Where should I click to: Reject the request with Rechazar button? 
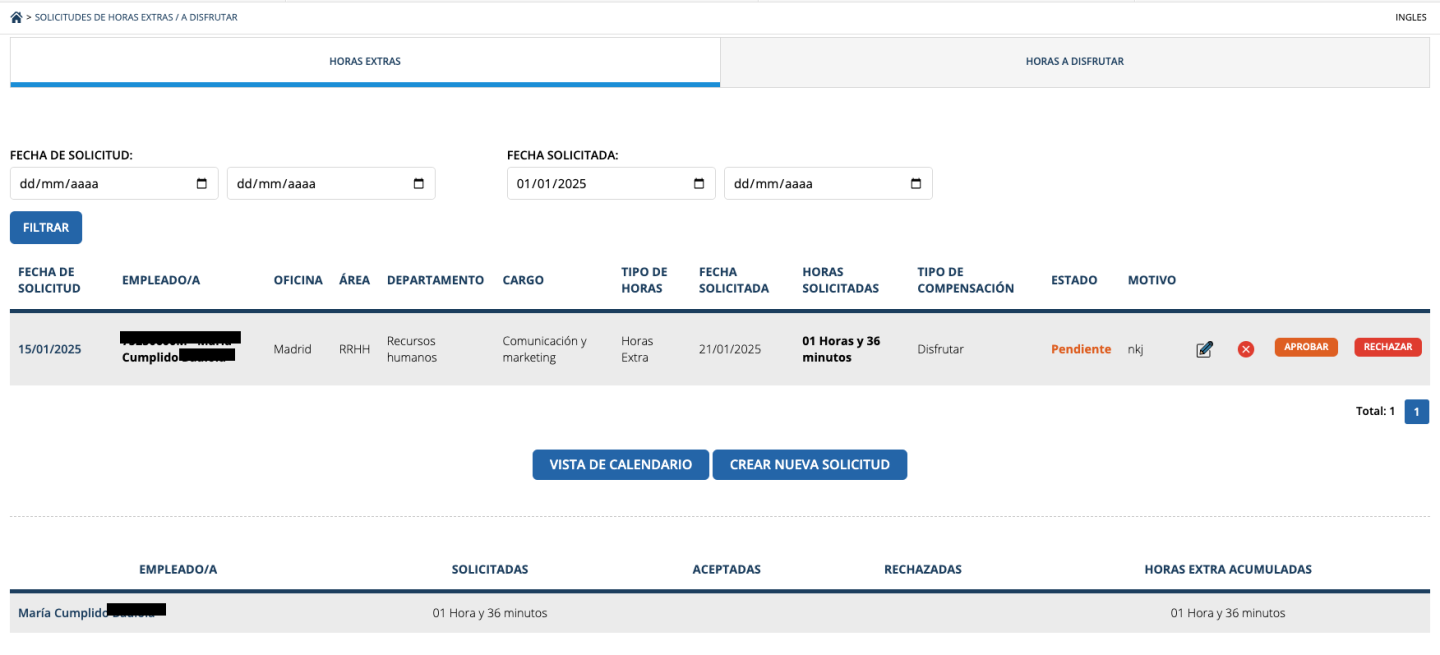click(x=1387, y=347)
